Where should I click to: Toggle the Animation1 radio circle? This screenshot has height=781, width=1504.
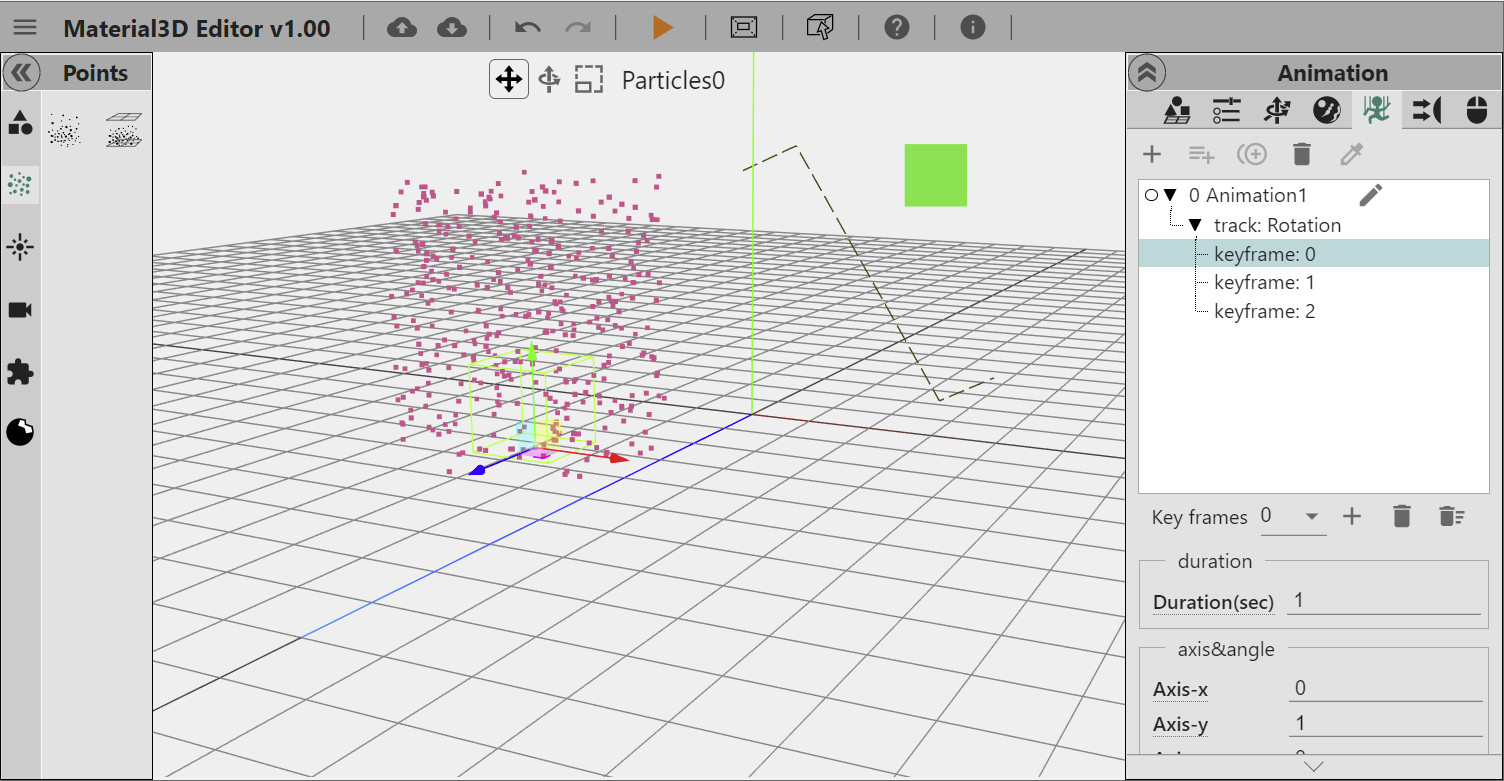(1151, 196)
